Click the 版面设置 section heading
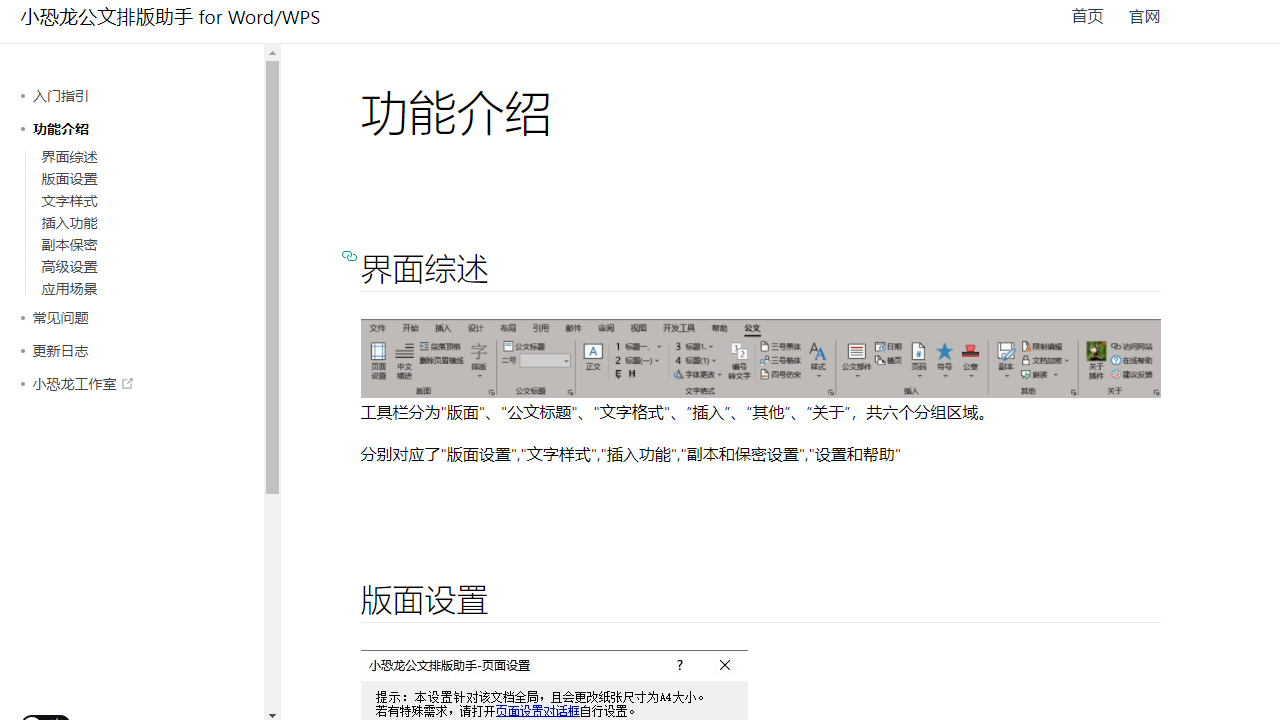Screen dimensions: 1280x720 pyautogui.click(x=424, y=601)
